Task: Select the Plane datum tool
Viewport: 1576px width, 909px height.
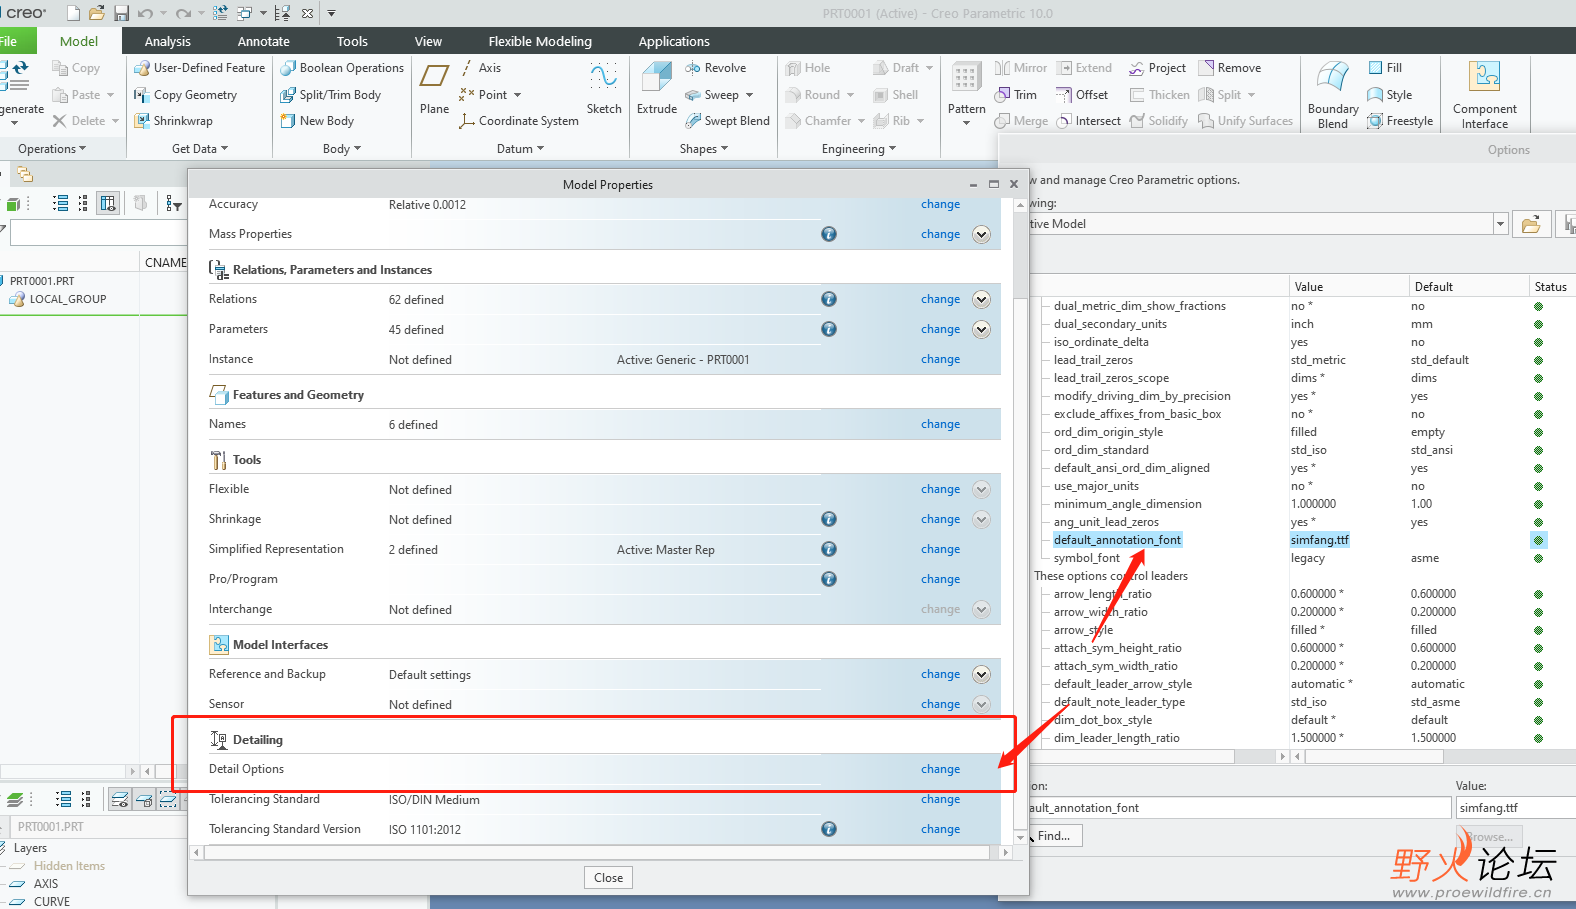Action: (434, 89)
